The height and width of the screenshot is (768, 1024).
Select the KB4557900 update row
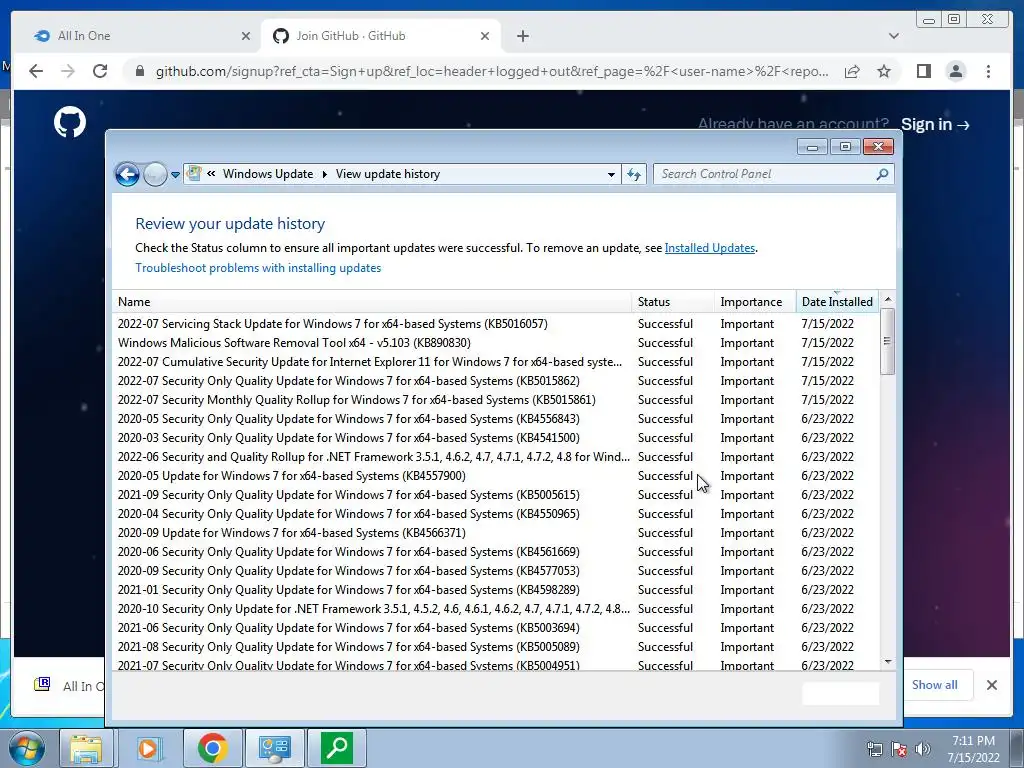[495, 475]
